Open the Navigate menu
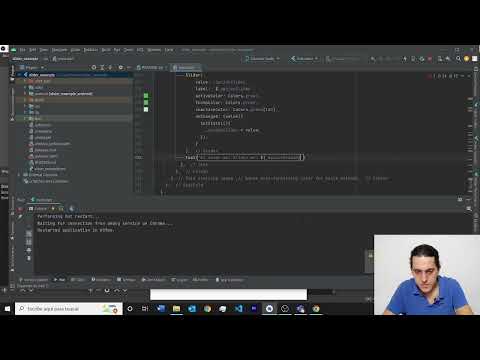 pos(59,50)
